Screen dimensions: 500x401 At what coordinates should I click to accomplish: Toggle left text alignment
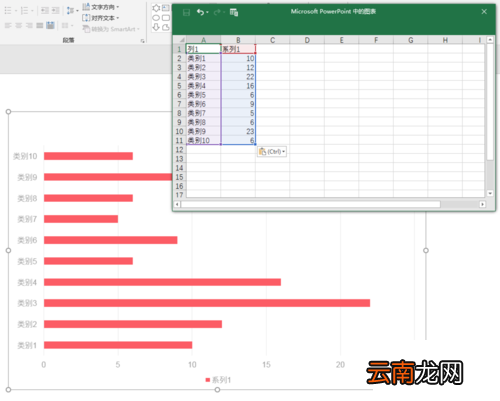[x=8, y=25]
